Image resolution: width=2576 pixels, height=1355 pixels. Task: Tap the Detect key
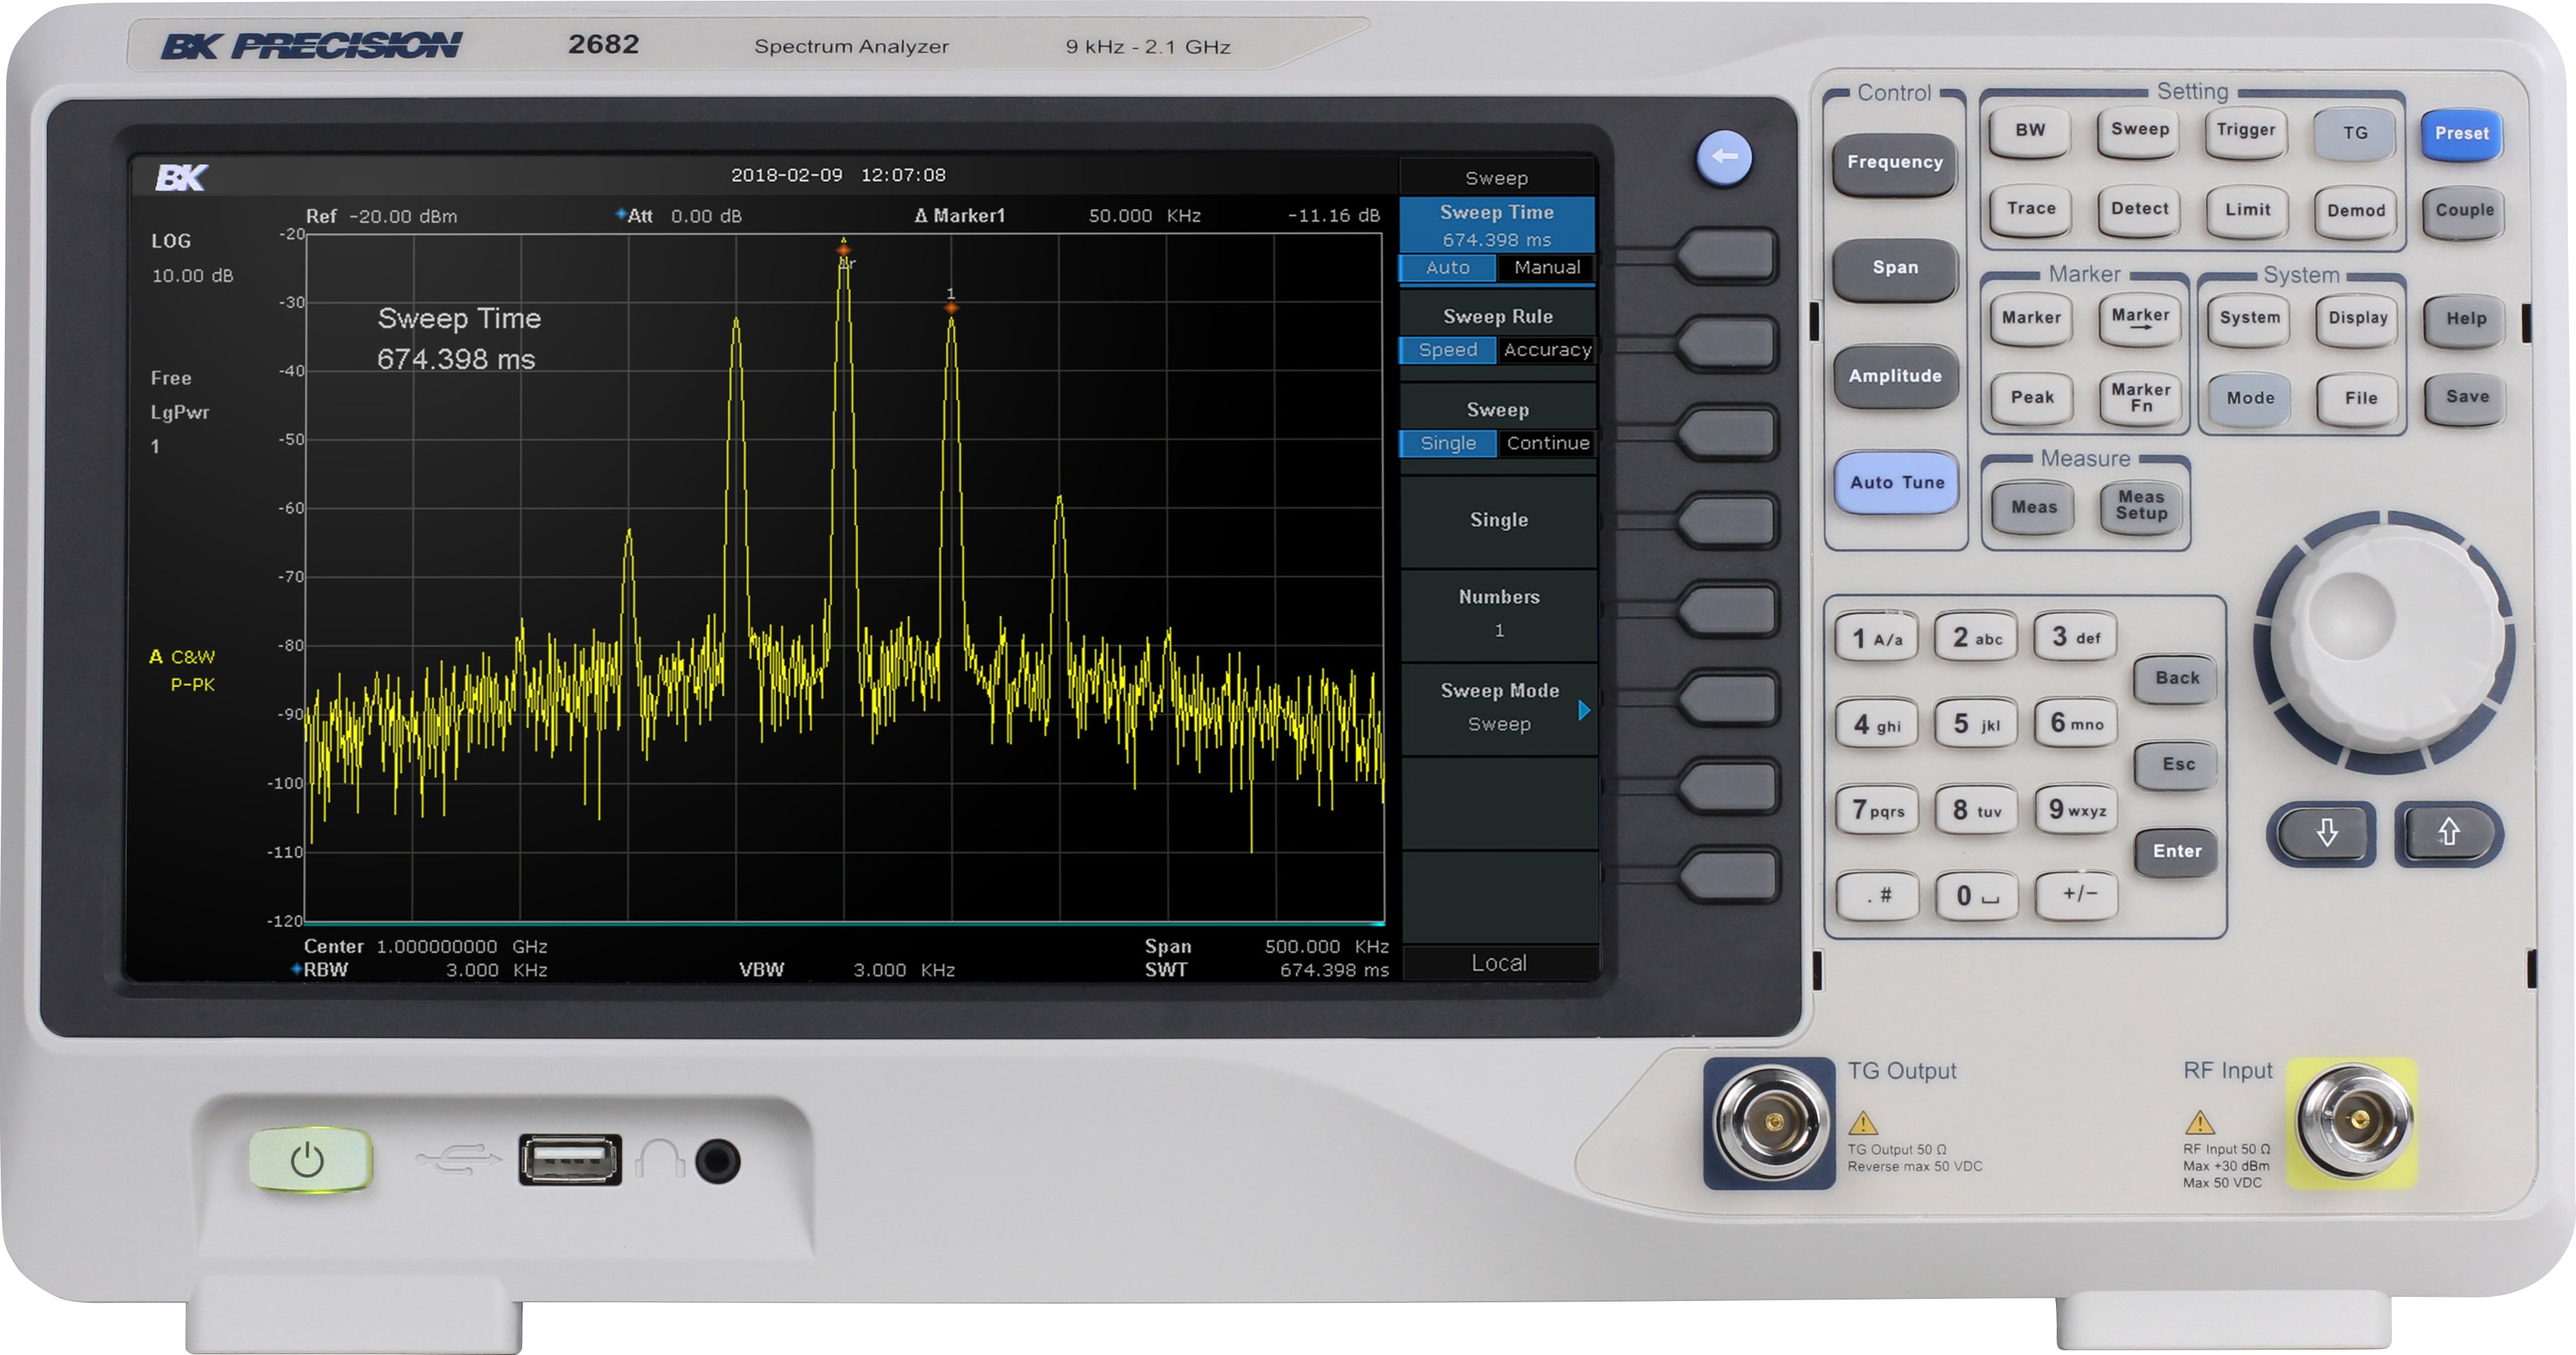point(2139,210)
